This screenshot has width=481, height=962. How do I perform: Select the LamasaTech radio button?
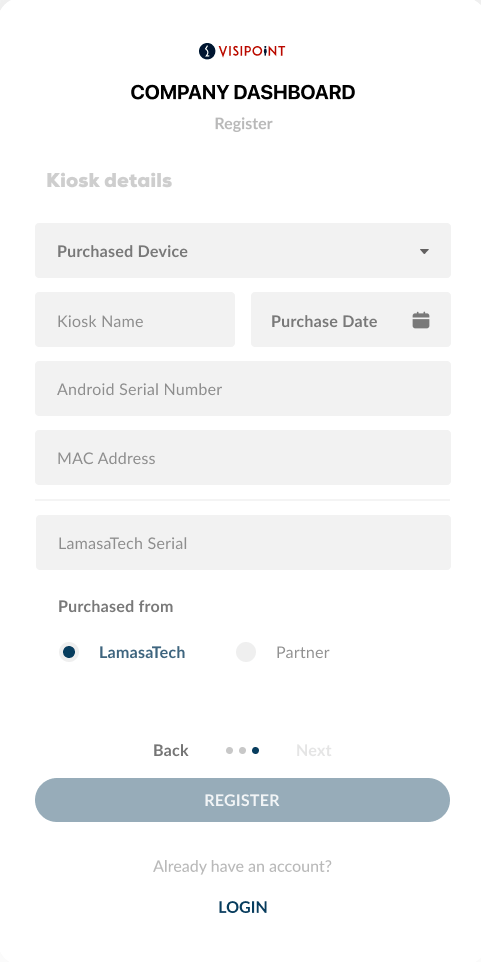(x=69, y=652)
